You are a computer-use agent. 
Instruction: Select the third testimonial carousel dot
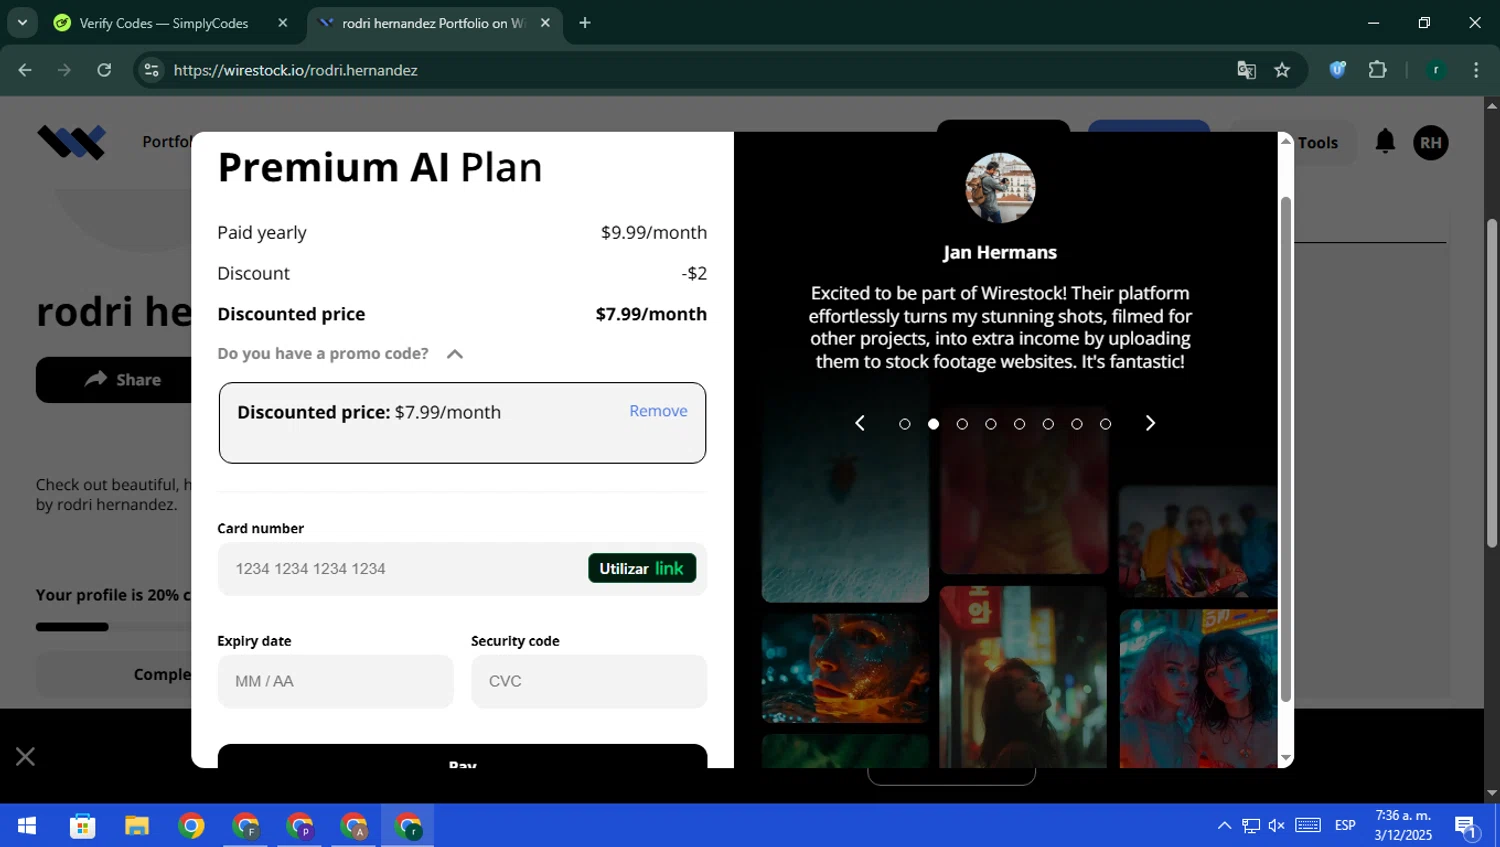pos(962,424)
